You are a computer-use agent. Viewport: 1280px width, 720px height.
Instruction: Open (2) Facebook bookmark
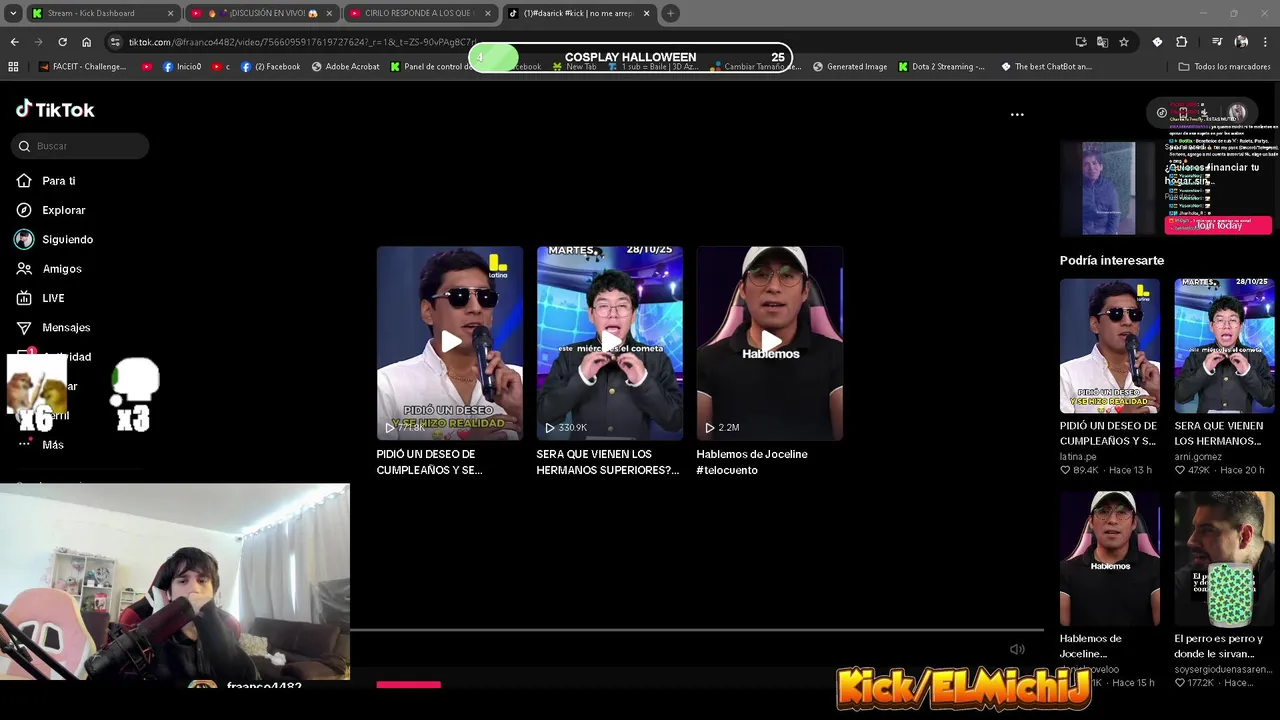pyautogui.click(x=270, y=67)
